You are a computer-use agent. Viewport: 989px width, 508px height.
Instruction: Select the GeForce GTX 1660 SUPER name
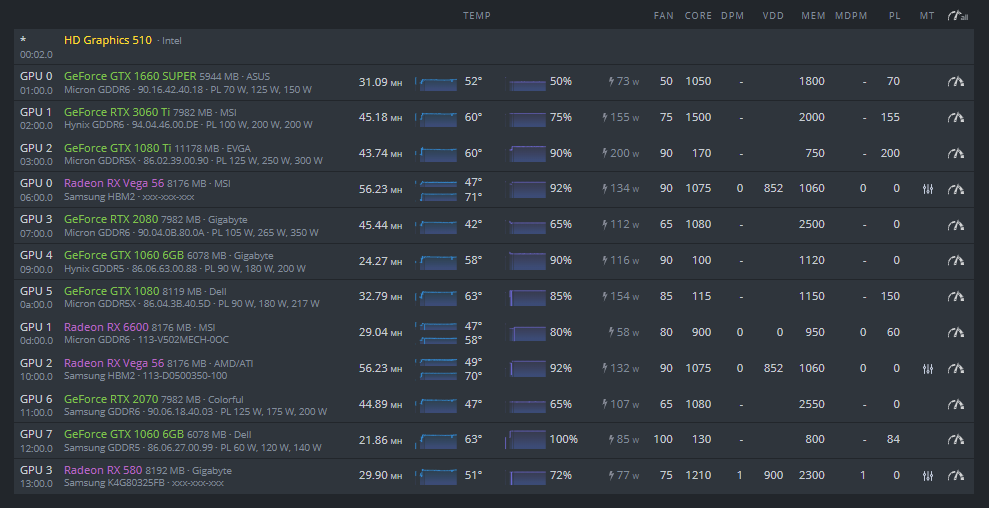[130, 76]
